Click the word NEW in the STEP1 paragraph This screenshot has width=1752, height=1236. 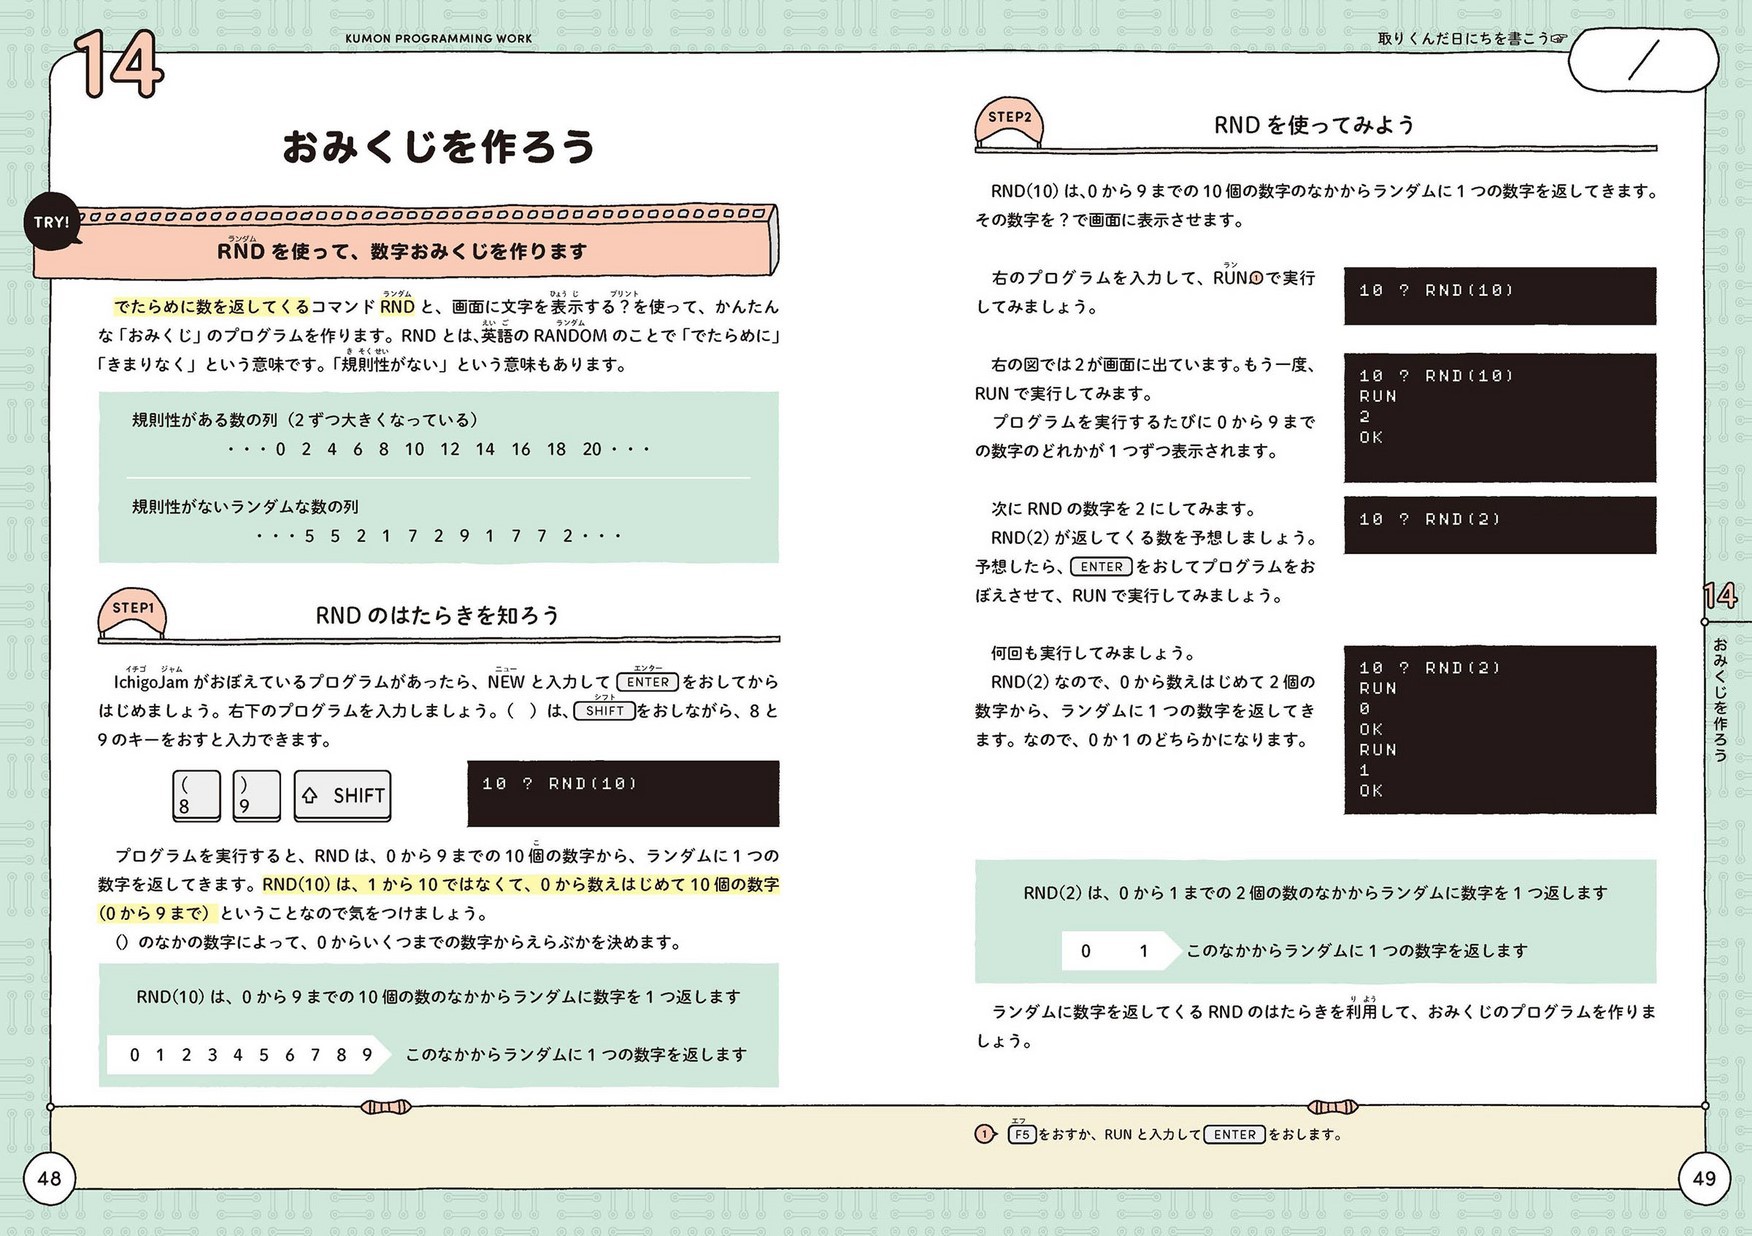point(506,682)
